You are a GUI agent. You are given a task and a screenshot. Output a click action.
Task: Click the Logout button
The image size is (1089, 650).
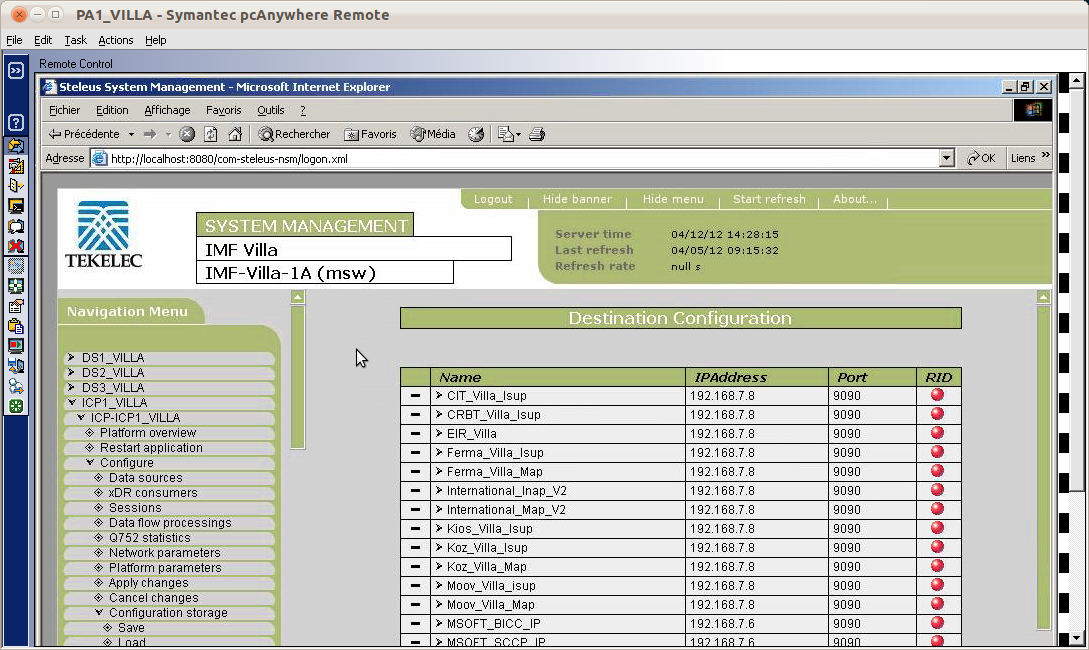pyautogui.click(x=492, y=199)
